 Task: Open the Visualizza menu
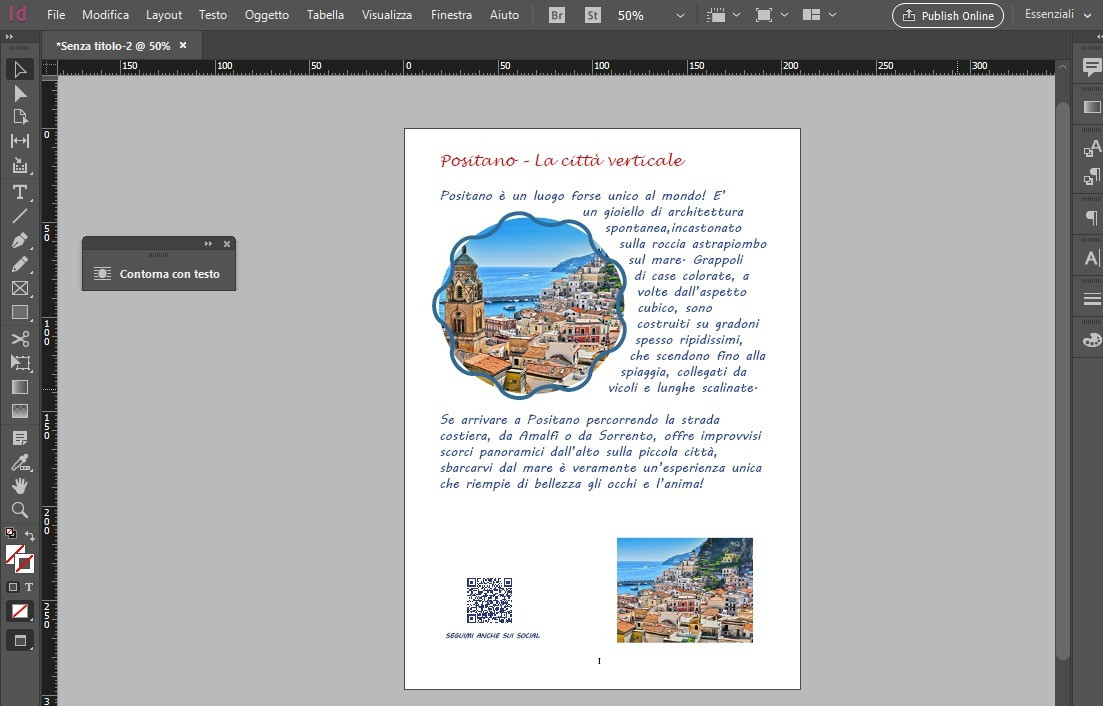[387, 15]
